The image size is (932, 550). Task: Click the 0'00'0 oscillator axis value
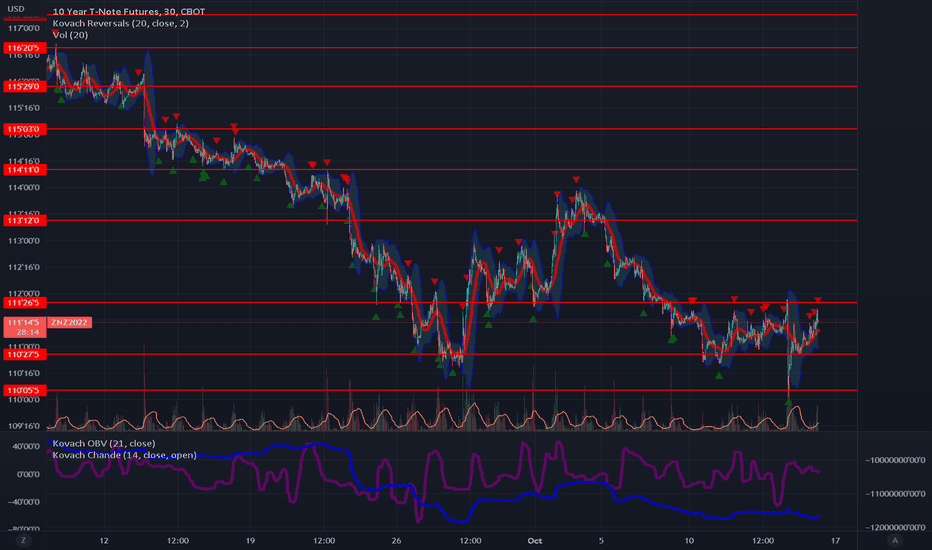coord(29,474)
